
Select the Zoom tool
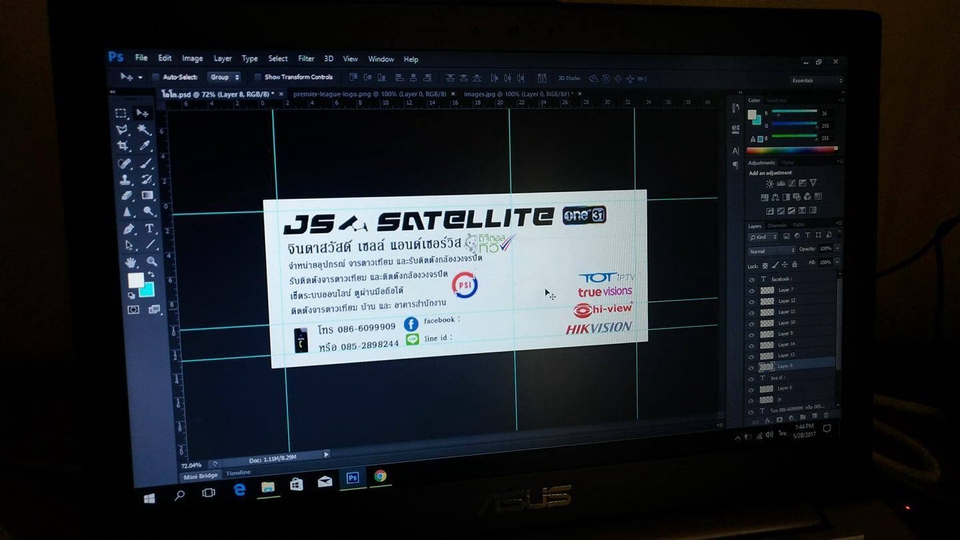click(152, 261)
